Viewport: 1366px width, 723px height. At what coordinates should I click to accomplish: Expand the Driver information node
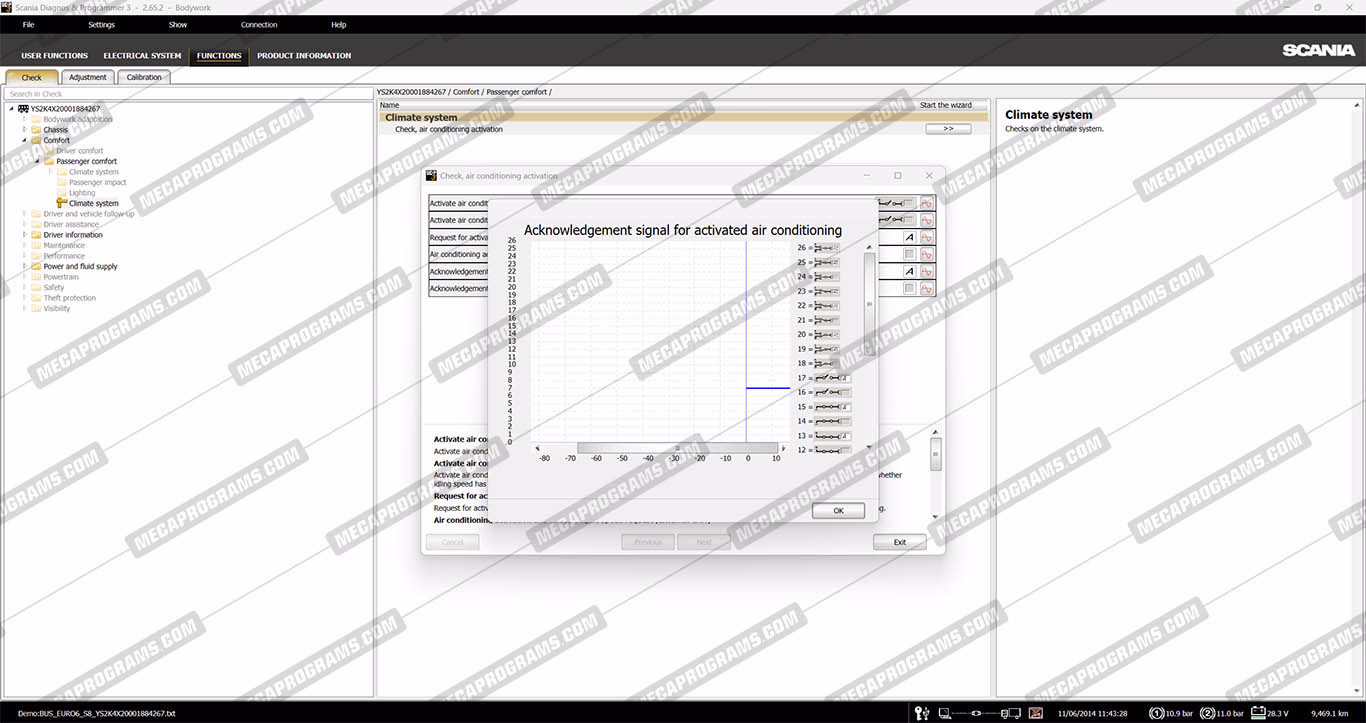coord(25,235)
